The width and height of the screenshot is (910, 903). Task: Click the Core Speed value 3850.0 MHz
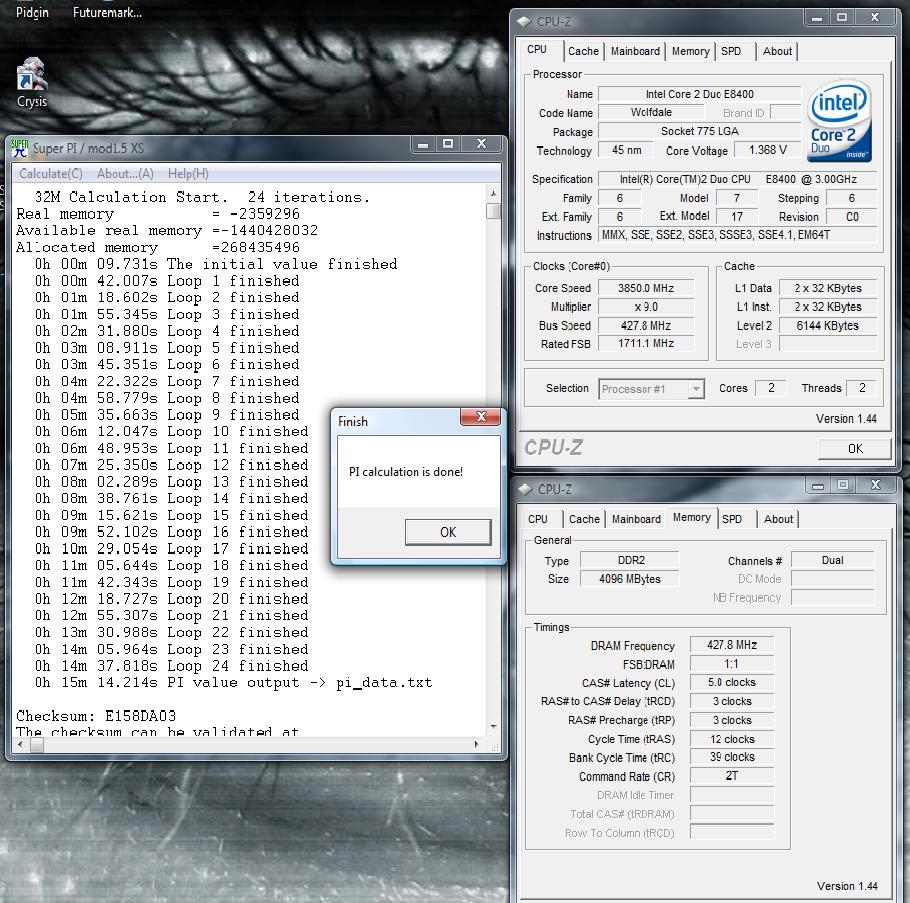[645, 288]
